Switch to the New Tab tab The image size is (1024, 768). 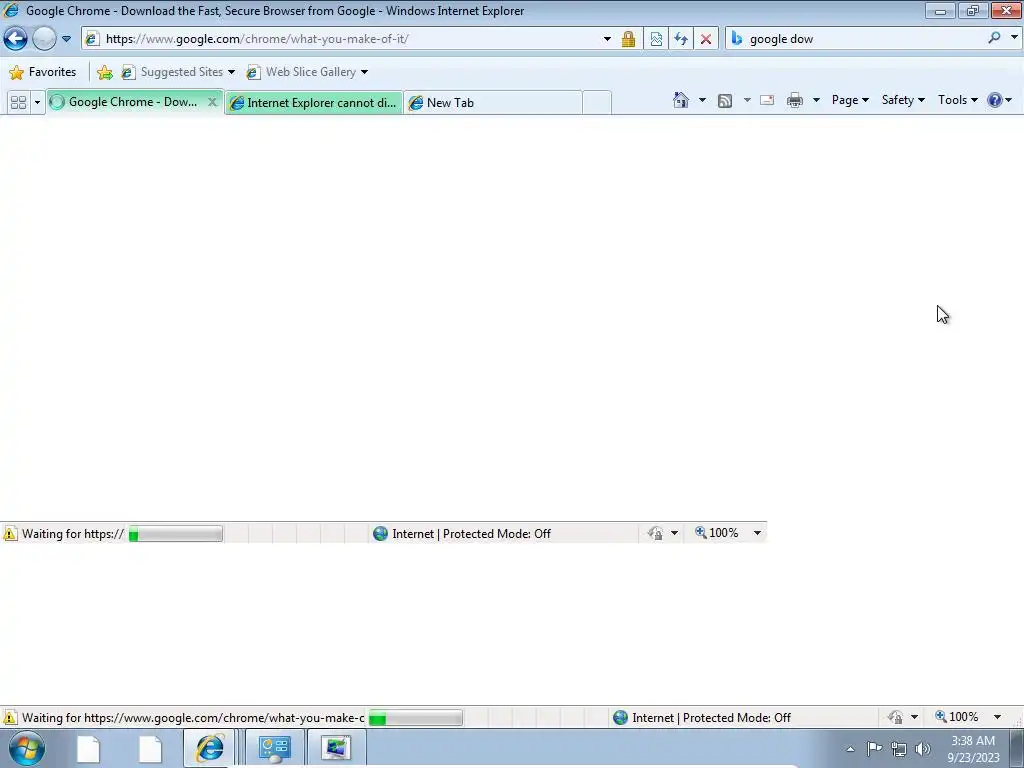492,103
